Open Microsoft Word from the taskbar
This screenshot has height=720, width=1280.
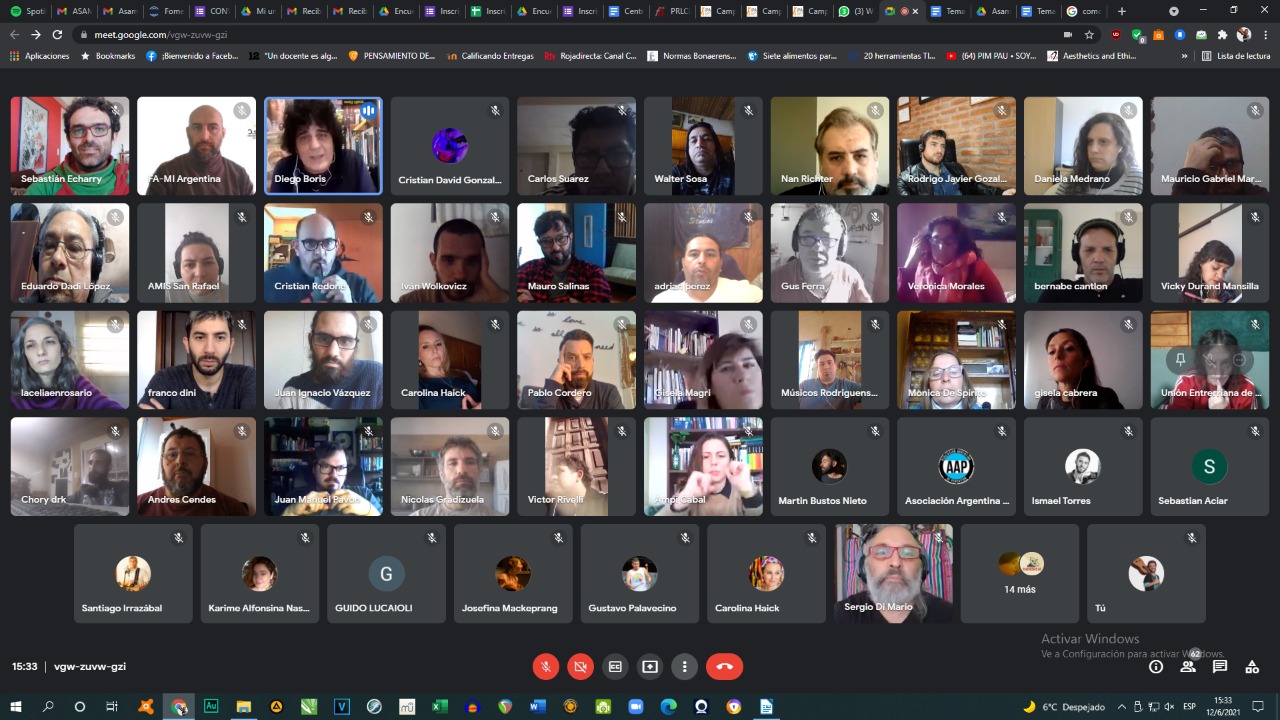[x=537, y=707]
